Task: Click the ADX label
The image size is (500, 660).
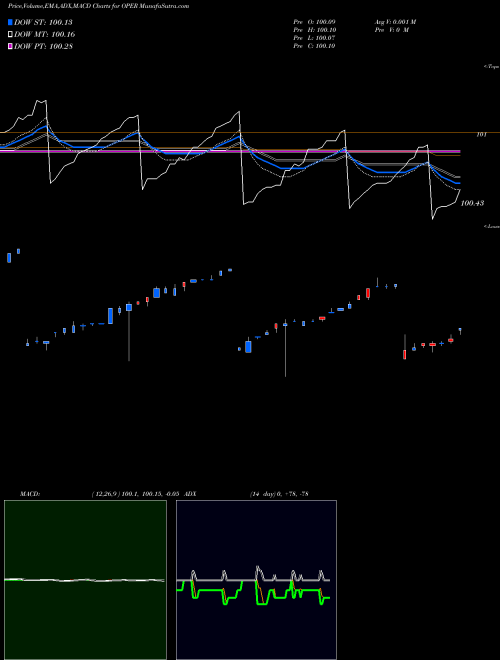Action: click(191, 494)
